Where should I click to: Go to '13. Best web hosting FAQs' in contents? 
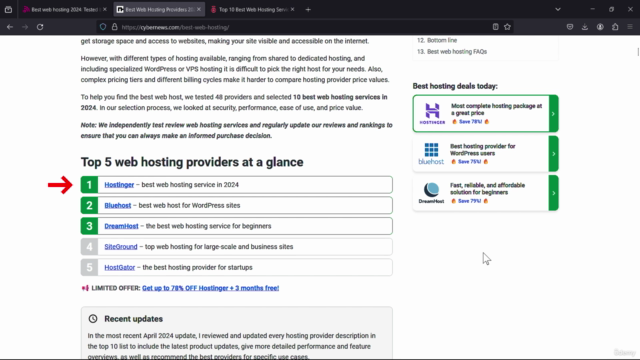coord(452,52)
